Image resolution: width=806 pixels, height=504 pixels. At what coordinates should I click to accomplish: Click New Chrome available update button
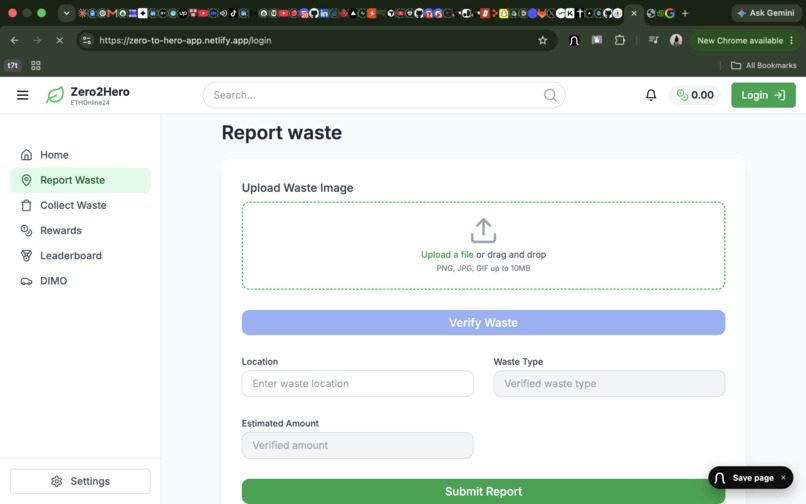[745, 40]
